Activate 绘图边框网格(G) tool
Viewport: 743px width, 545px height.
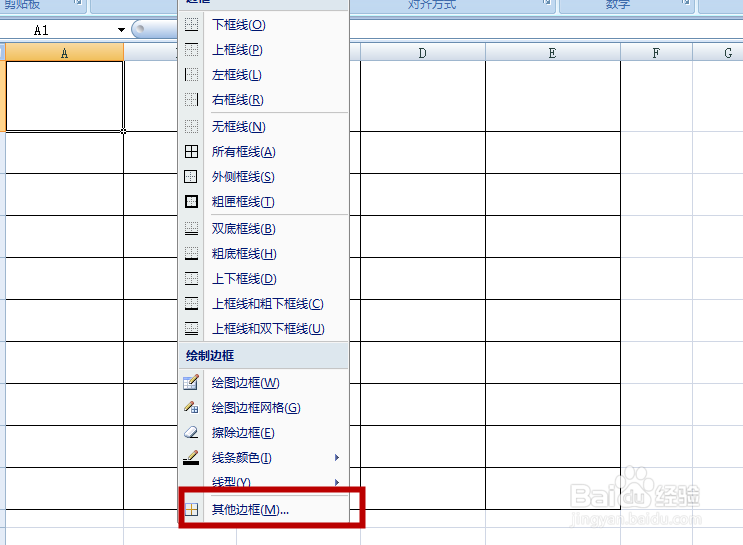point(263,408)
